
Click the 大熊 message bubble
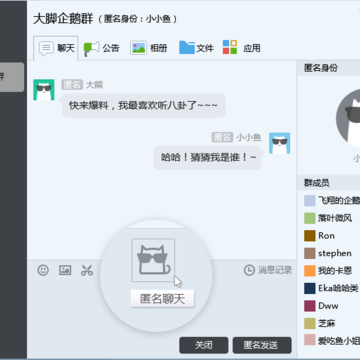tap(144, 105)
